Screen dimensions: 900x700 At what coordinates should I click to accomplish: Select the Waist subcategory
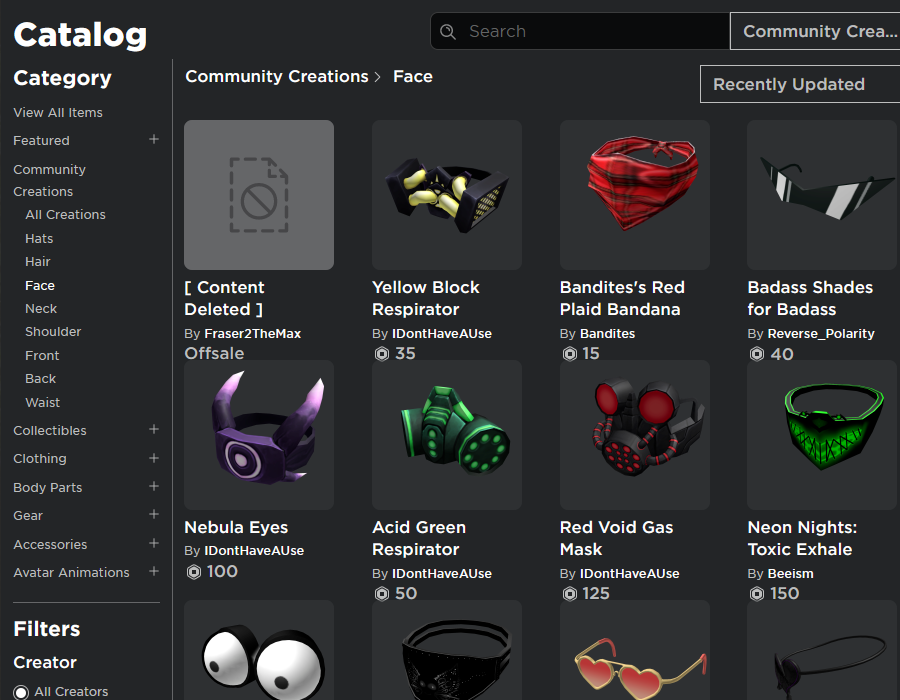(x=42, y=403)
